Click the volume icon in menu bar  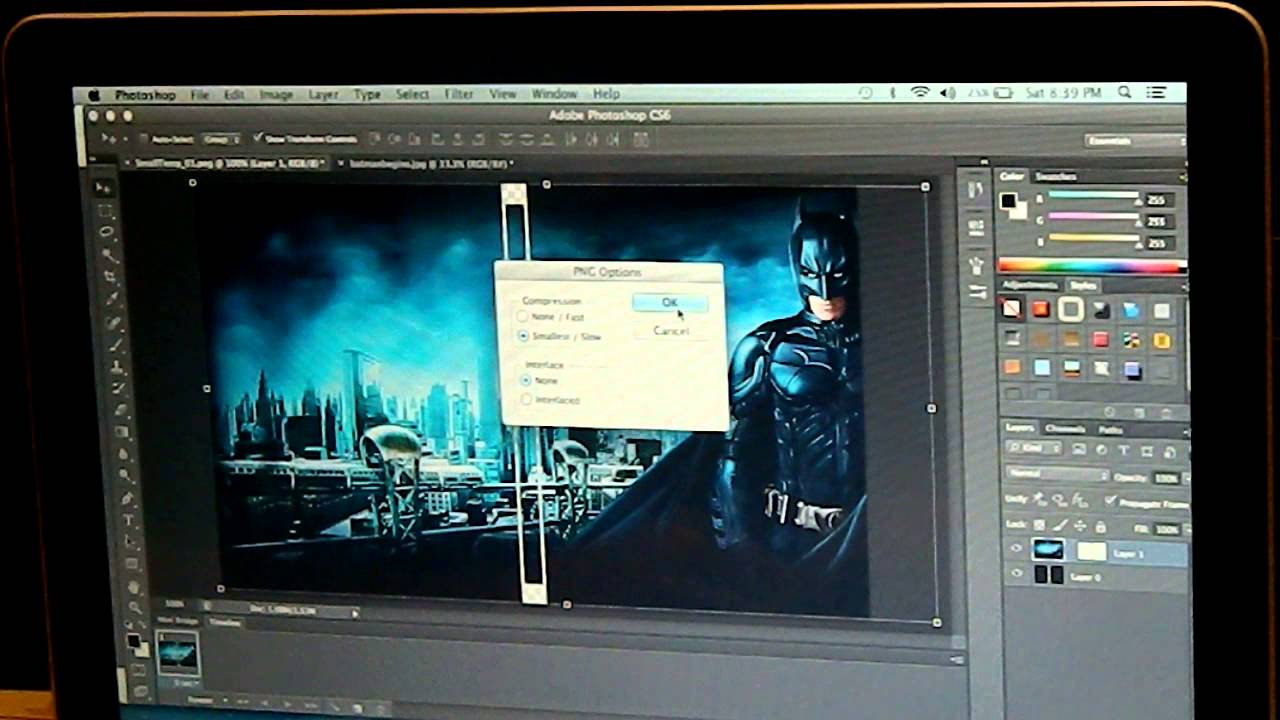click(x=946, y=92)
